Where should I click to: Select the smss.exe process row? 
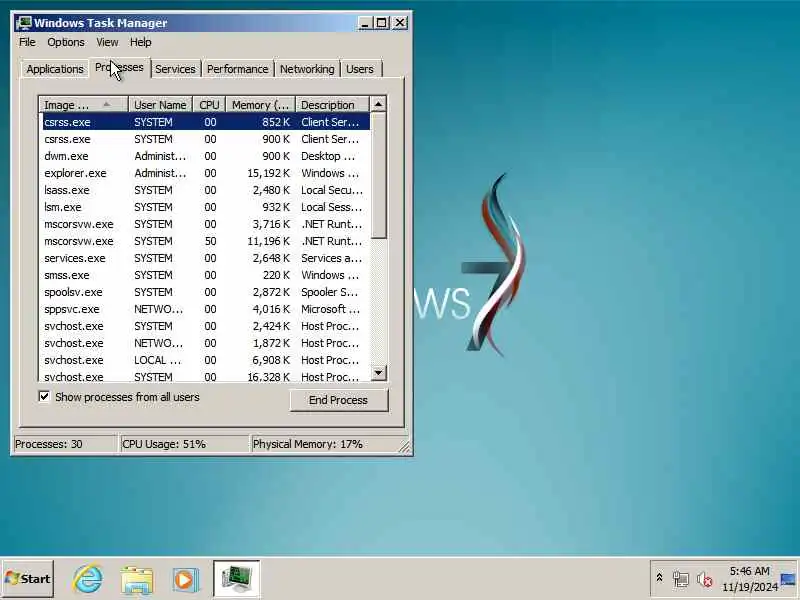pyautogui.click(x=206, y=275)
